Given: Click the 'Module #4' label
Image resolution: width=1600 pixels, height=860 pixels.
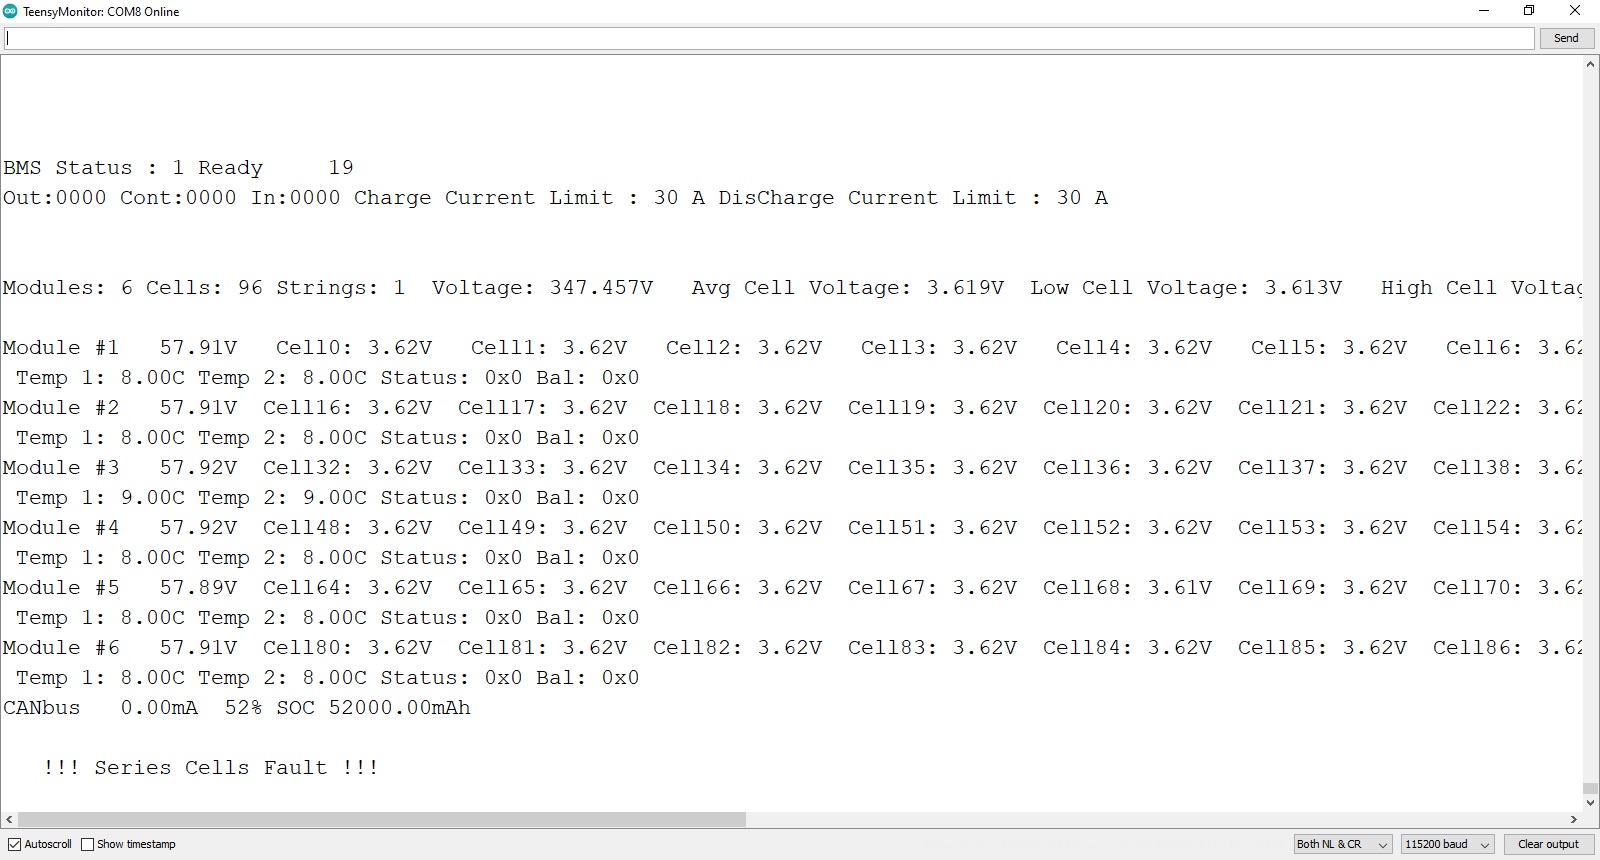Looking at the screenshot, I should coord(61,528).
